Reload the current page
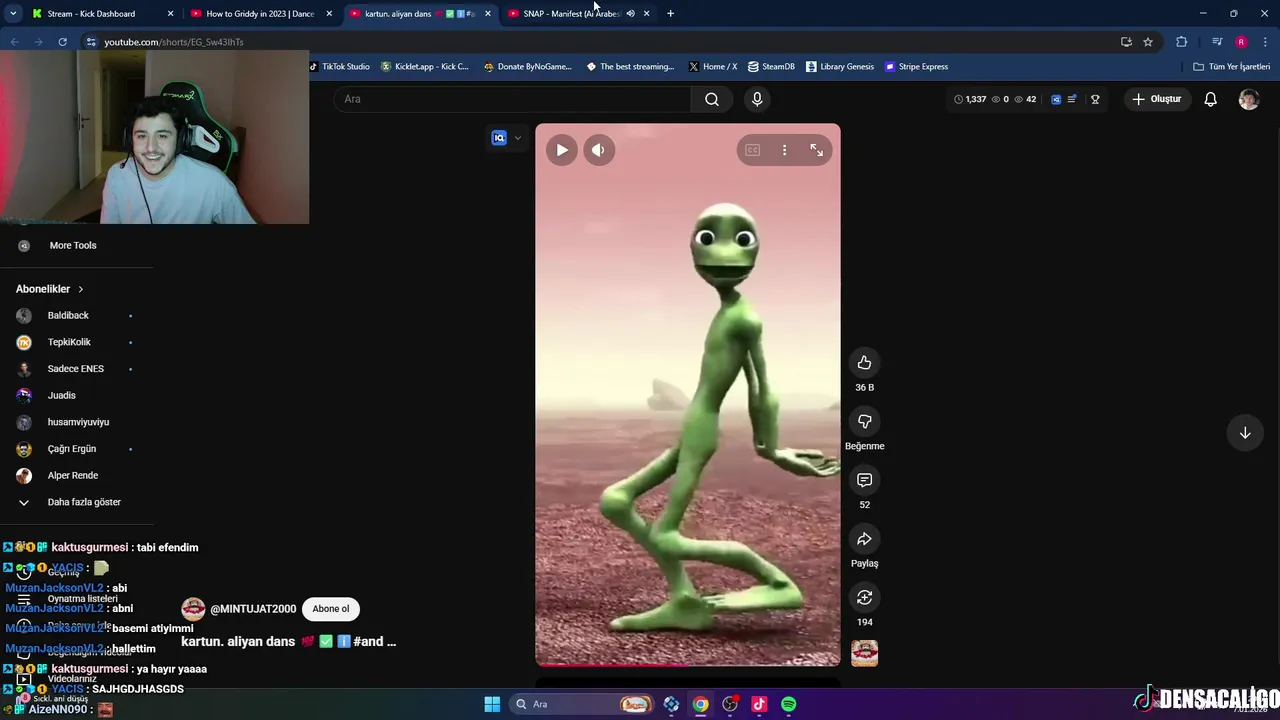 tap(62, 42)
